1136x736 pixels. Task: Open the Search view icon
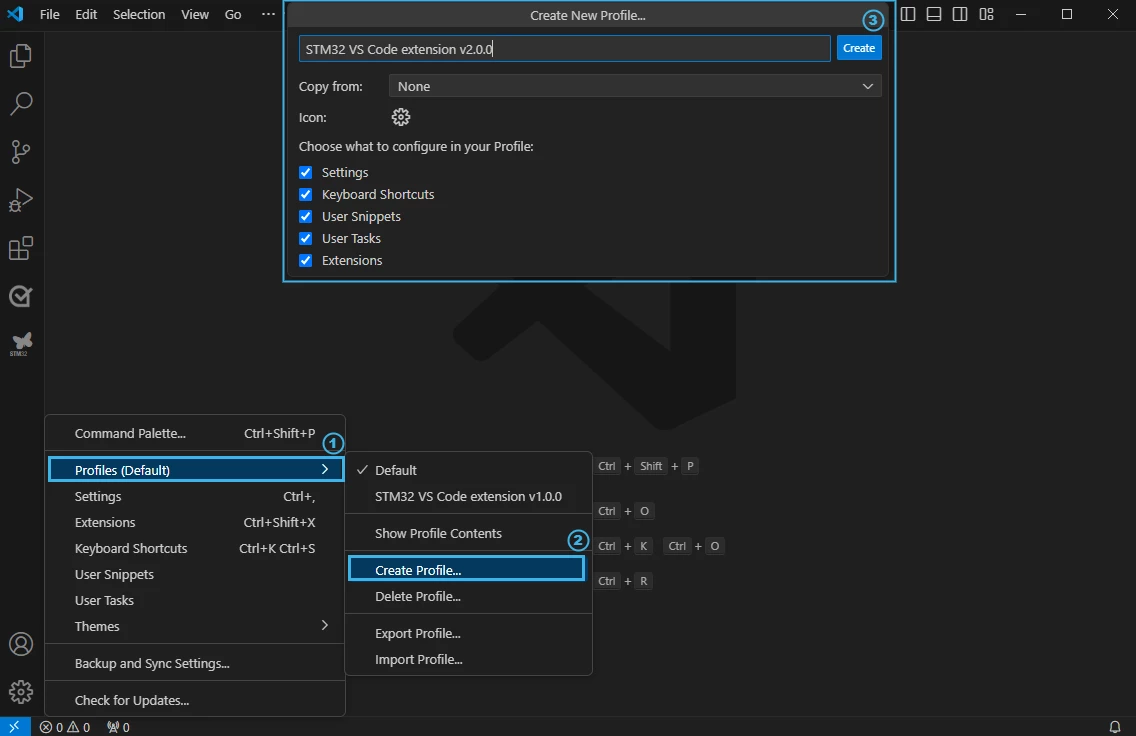click(x=20, y=104)
